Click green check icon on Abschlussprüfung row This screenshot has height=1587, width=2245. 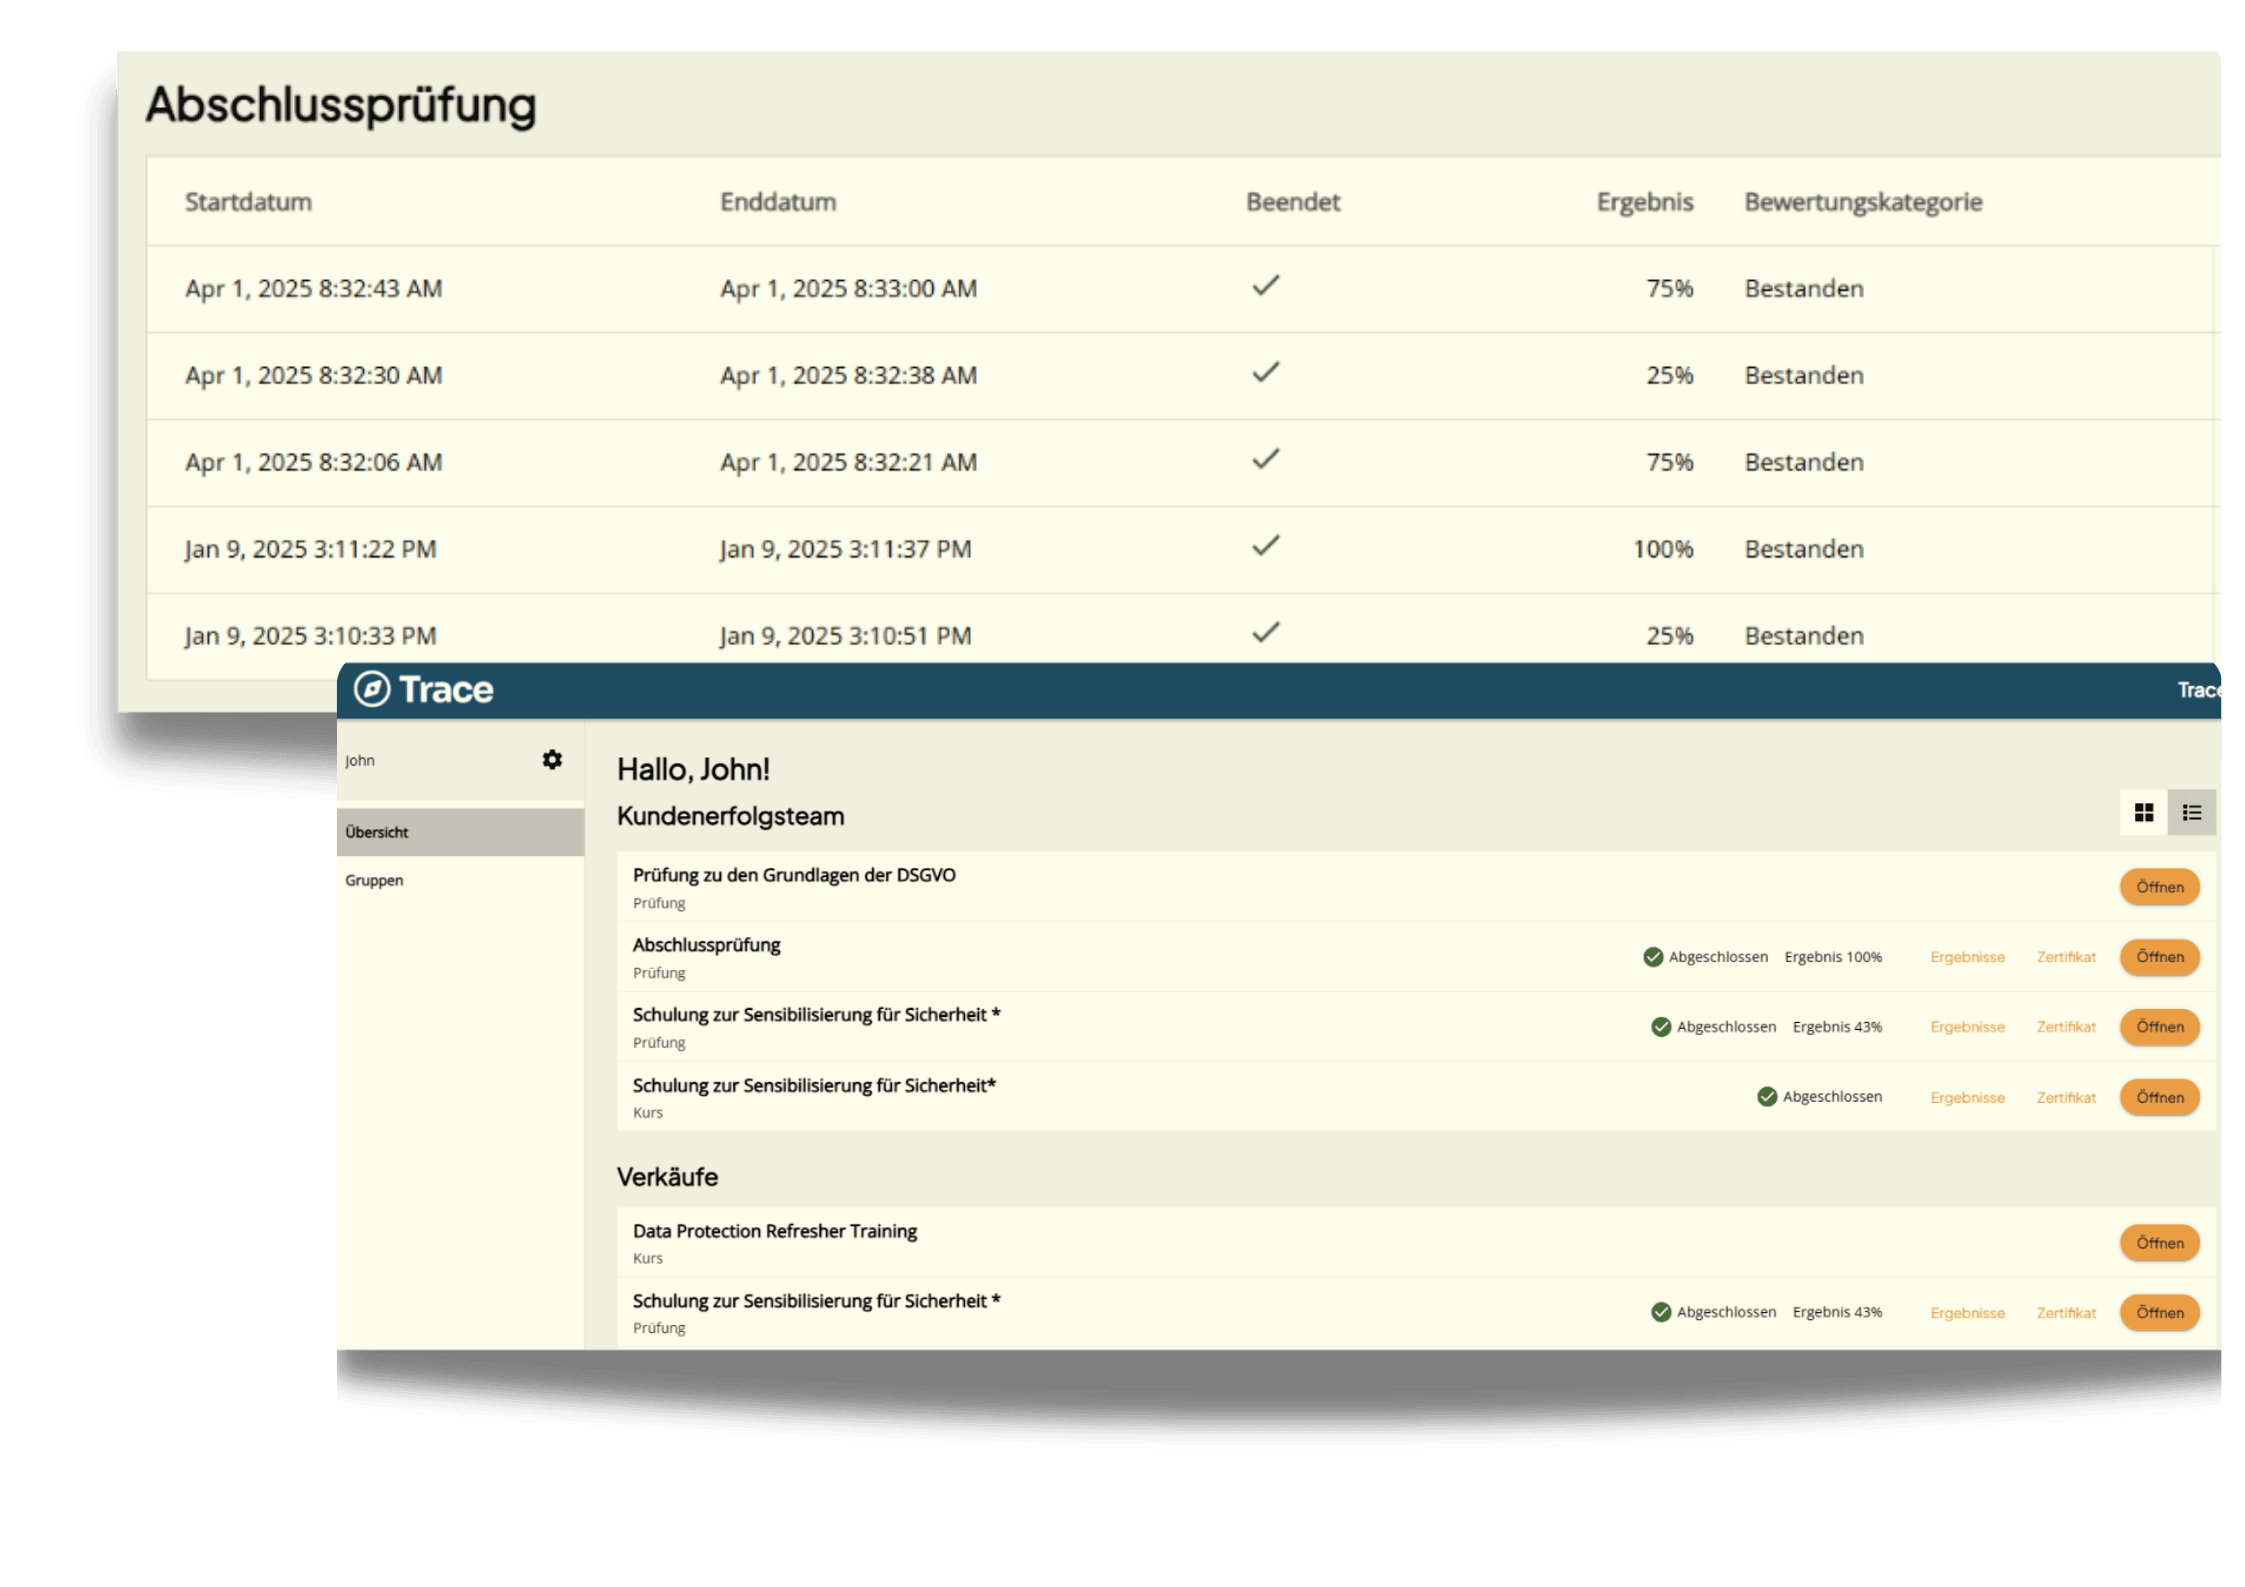click(1653, 957)
